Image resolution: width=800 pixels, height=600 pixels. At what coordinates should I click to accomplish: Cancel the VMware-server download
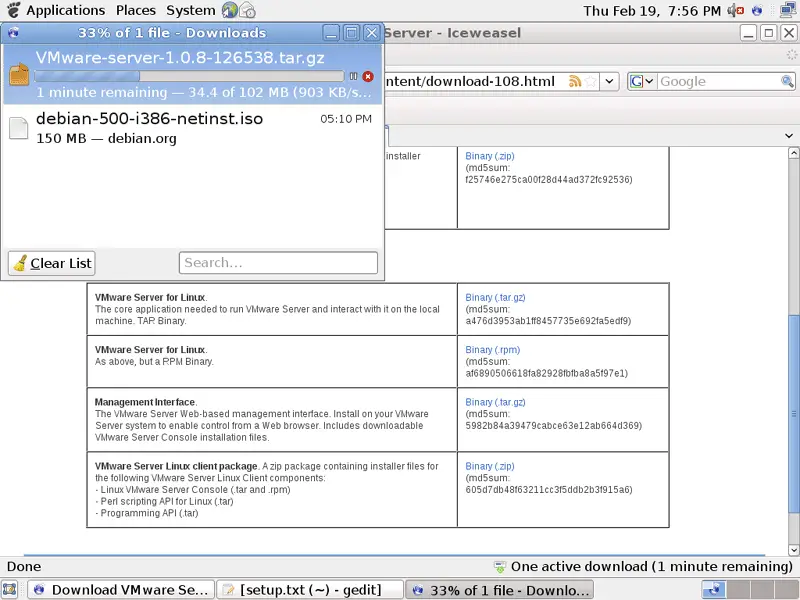368,77
